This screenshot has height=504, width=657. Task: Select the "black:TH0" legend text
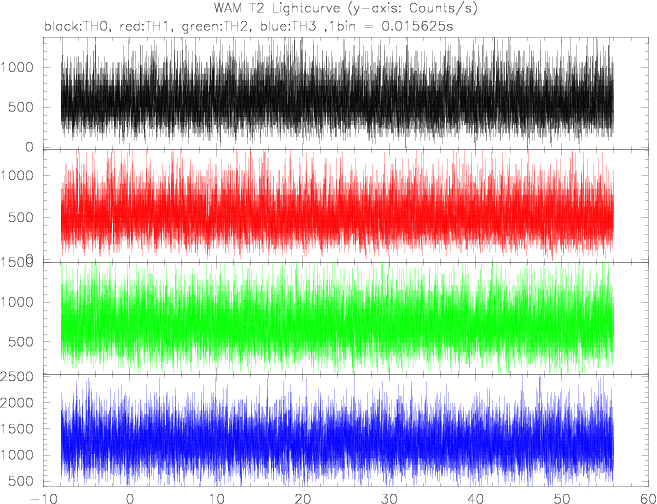point(78,26)
